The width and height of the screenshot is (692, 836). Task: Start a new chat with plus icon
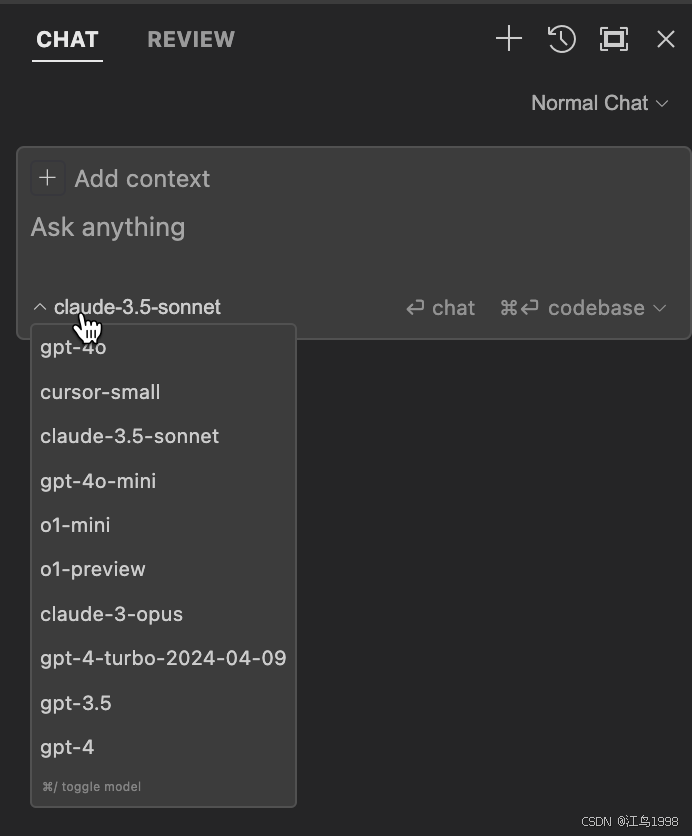[509, 39]
